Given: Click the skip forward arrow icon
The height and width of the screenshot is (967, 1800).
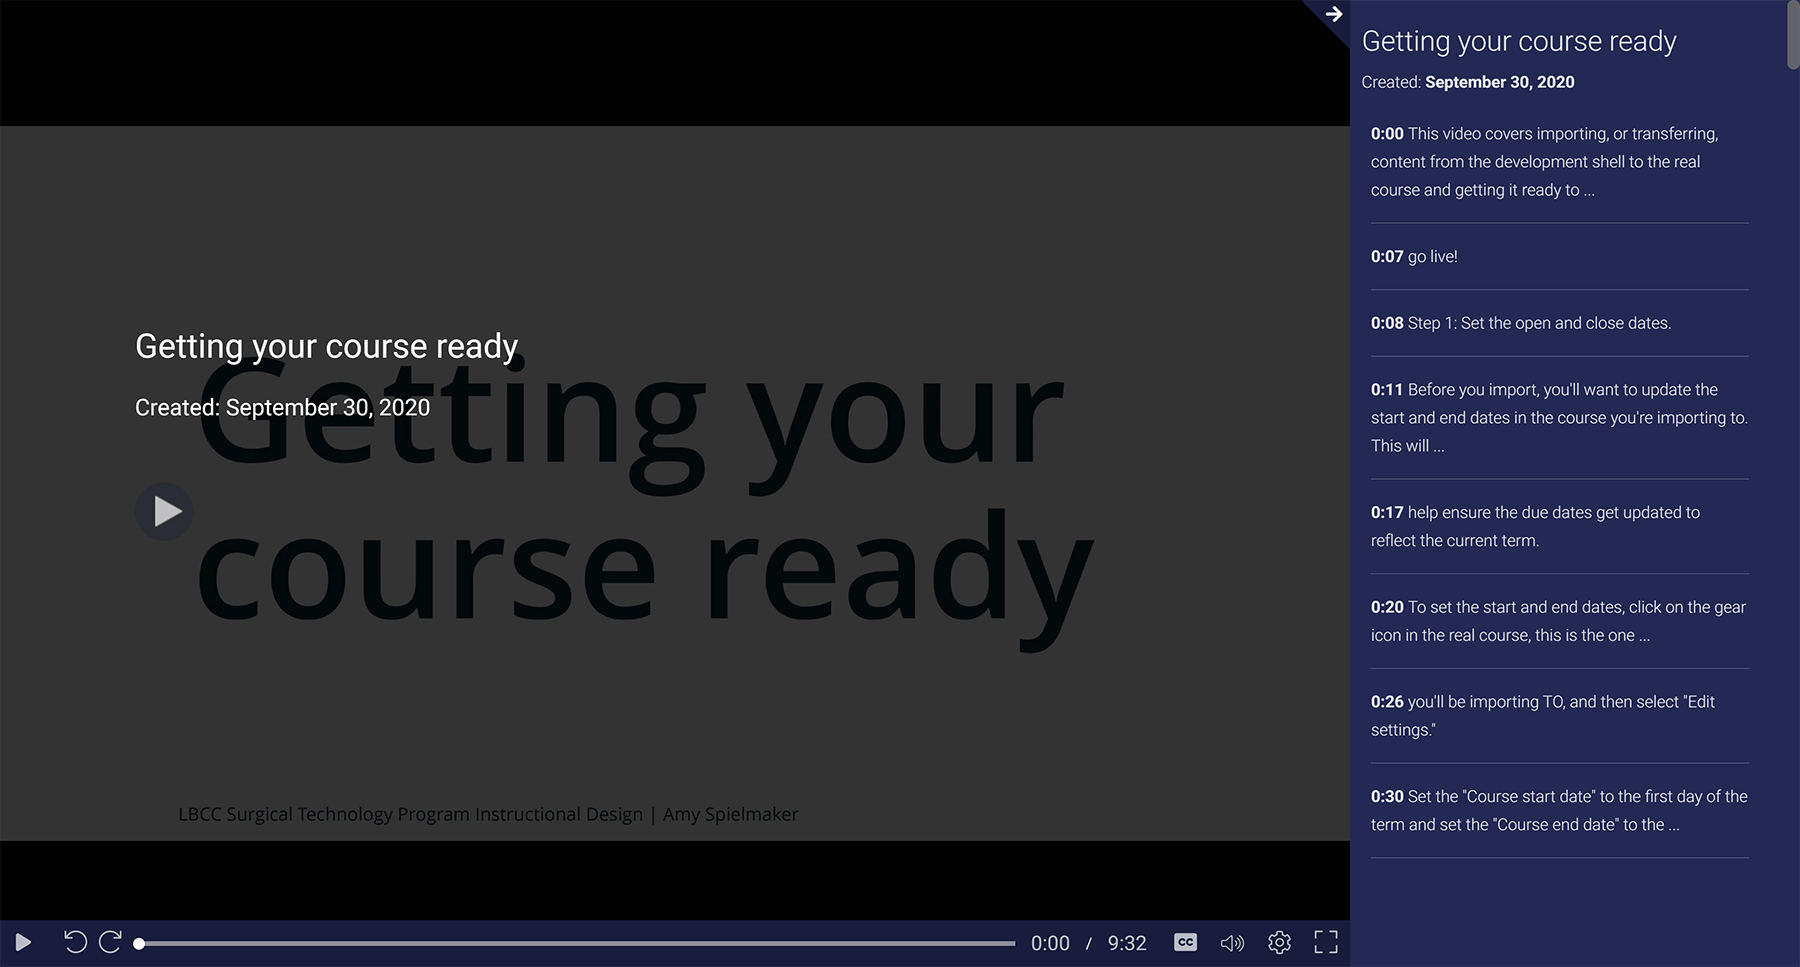Looking at the screenshot, I should [110, 942].
